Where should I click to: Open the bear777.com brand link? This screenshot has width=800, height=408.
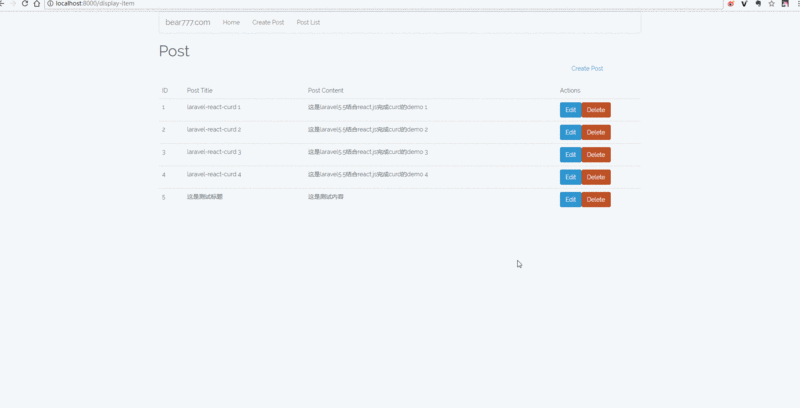pyautogui.click(x=188, y=22)
